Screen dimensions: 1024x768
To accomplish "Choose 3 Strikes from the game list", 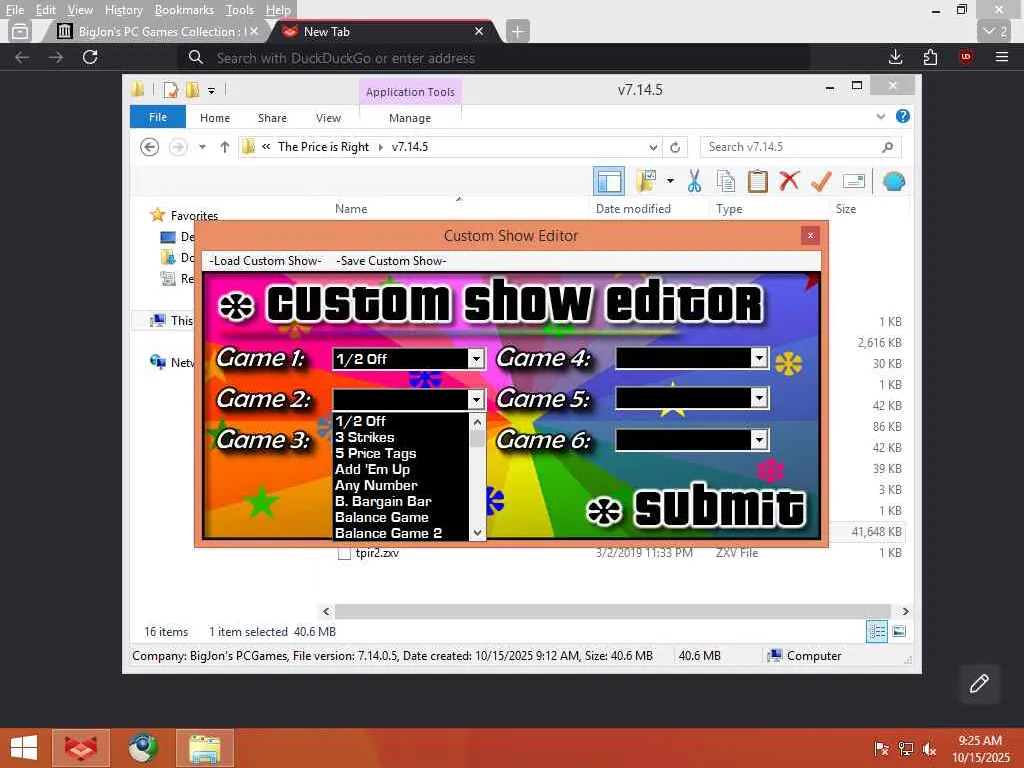I will [364, 437].
